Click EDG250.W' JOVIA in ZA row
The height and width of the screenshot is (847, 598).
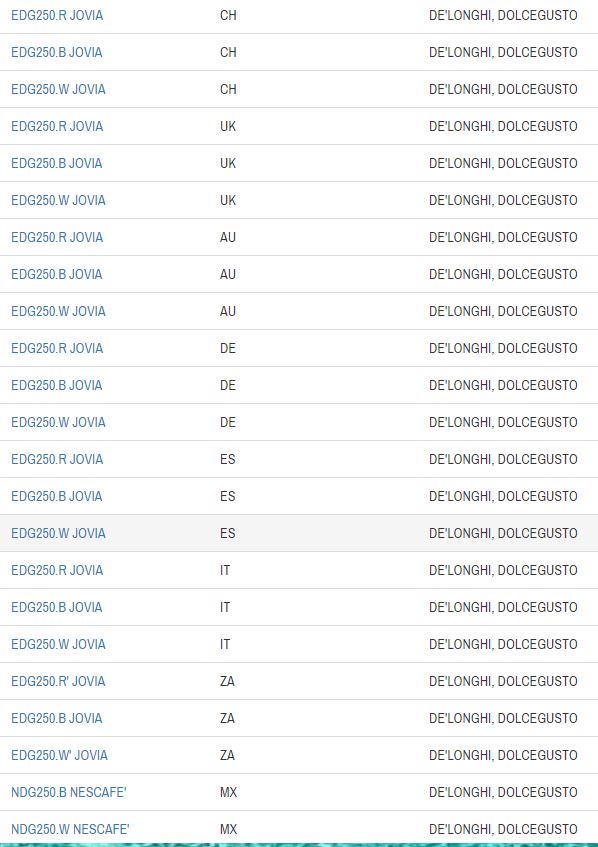(59, 755)
